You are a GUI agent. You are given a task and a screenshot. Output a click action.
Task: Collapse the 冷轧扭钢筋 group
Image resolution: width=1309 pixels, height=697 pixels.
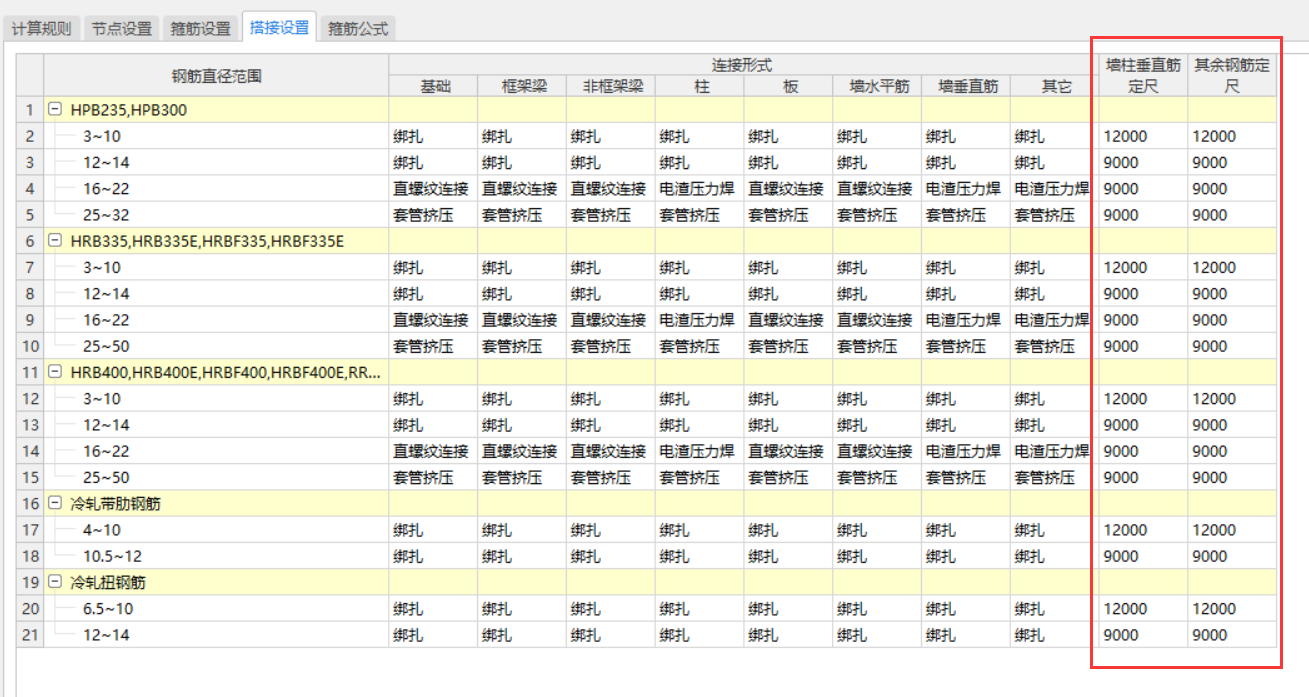56,582
